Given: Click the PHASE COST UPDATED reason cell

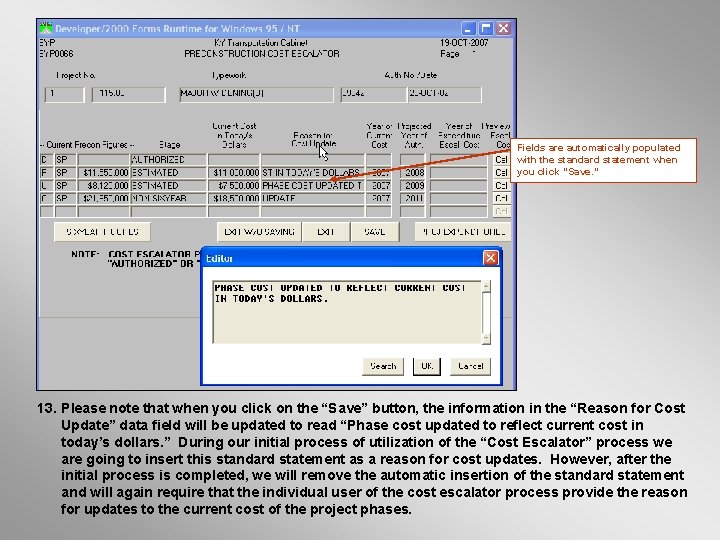Looking at the screenshot, I should coord(313,186).
